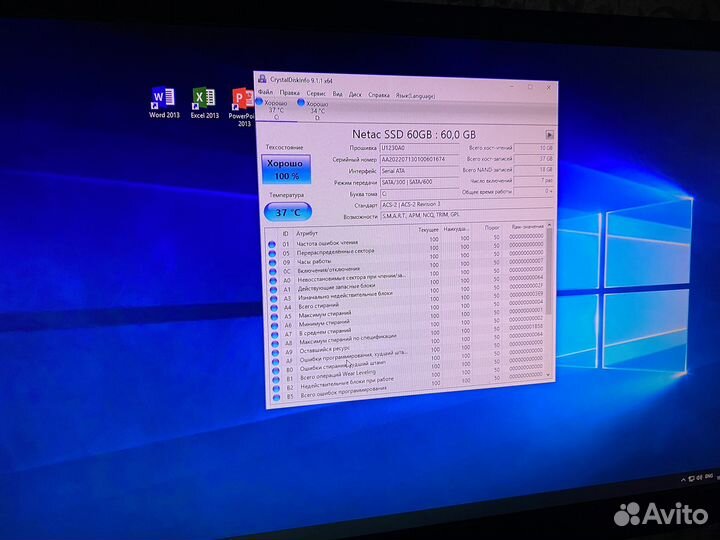
Task: Click status circle for attribute A5 row
Action: pyautogui.click(x=274, y=317)
